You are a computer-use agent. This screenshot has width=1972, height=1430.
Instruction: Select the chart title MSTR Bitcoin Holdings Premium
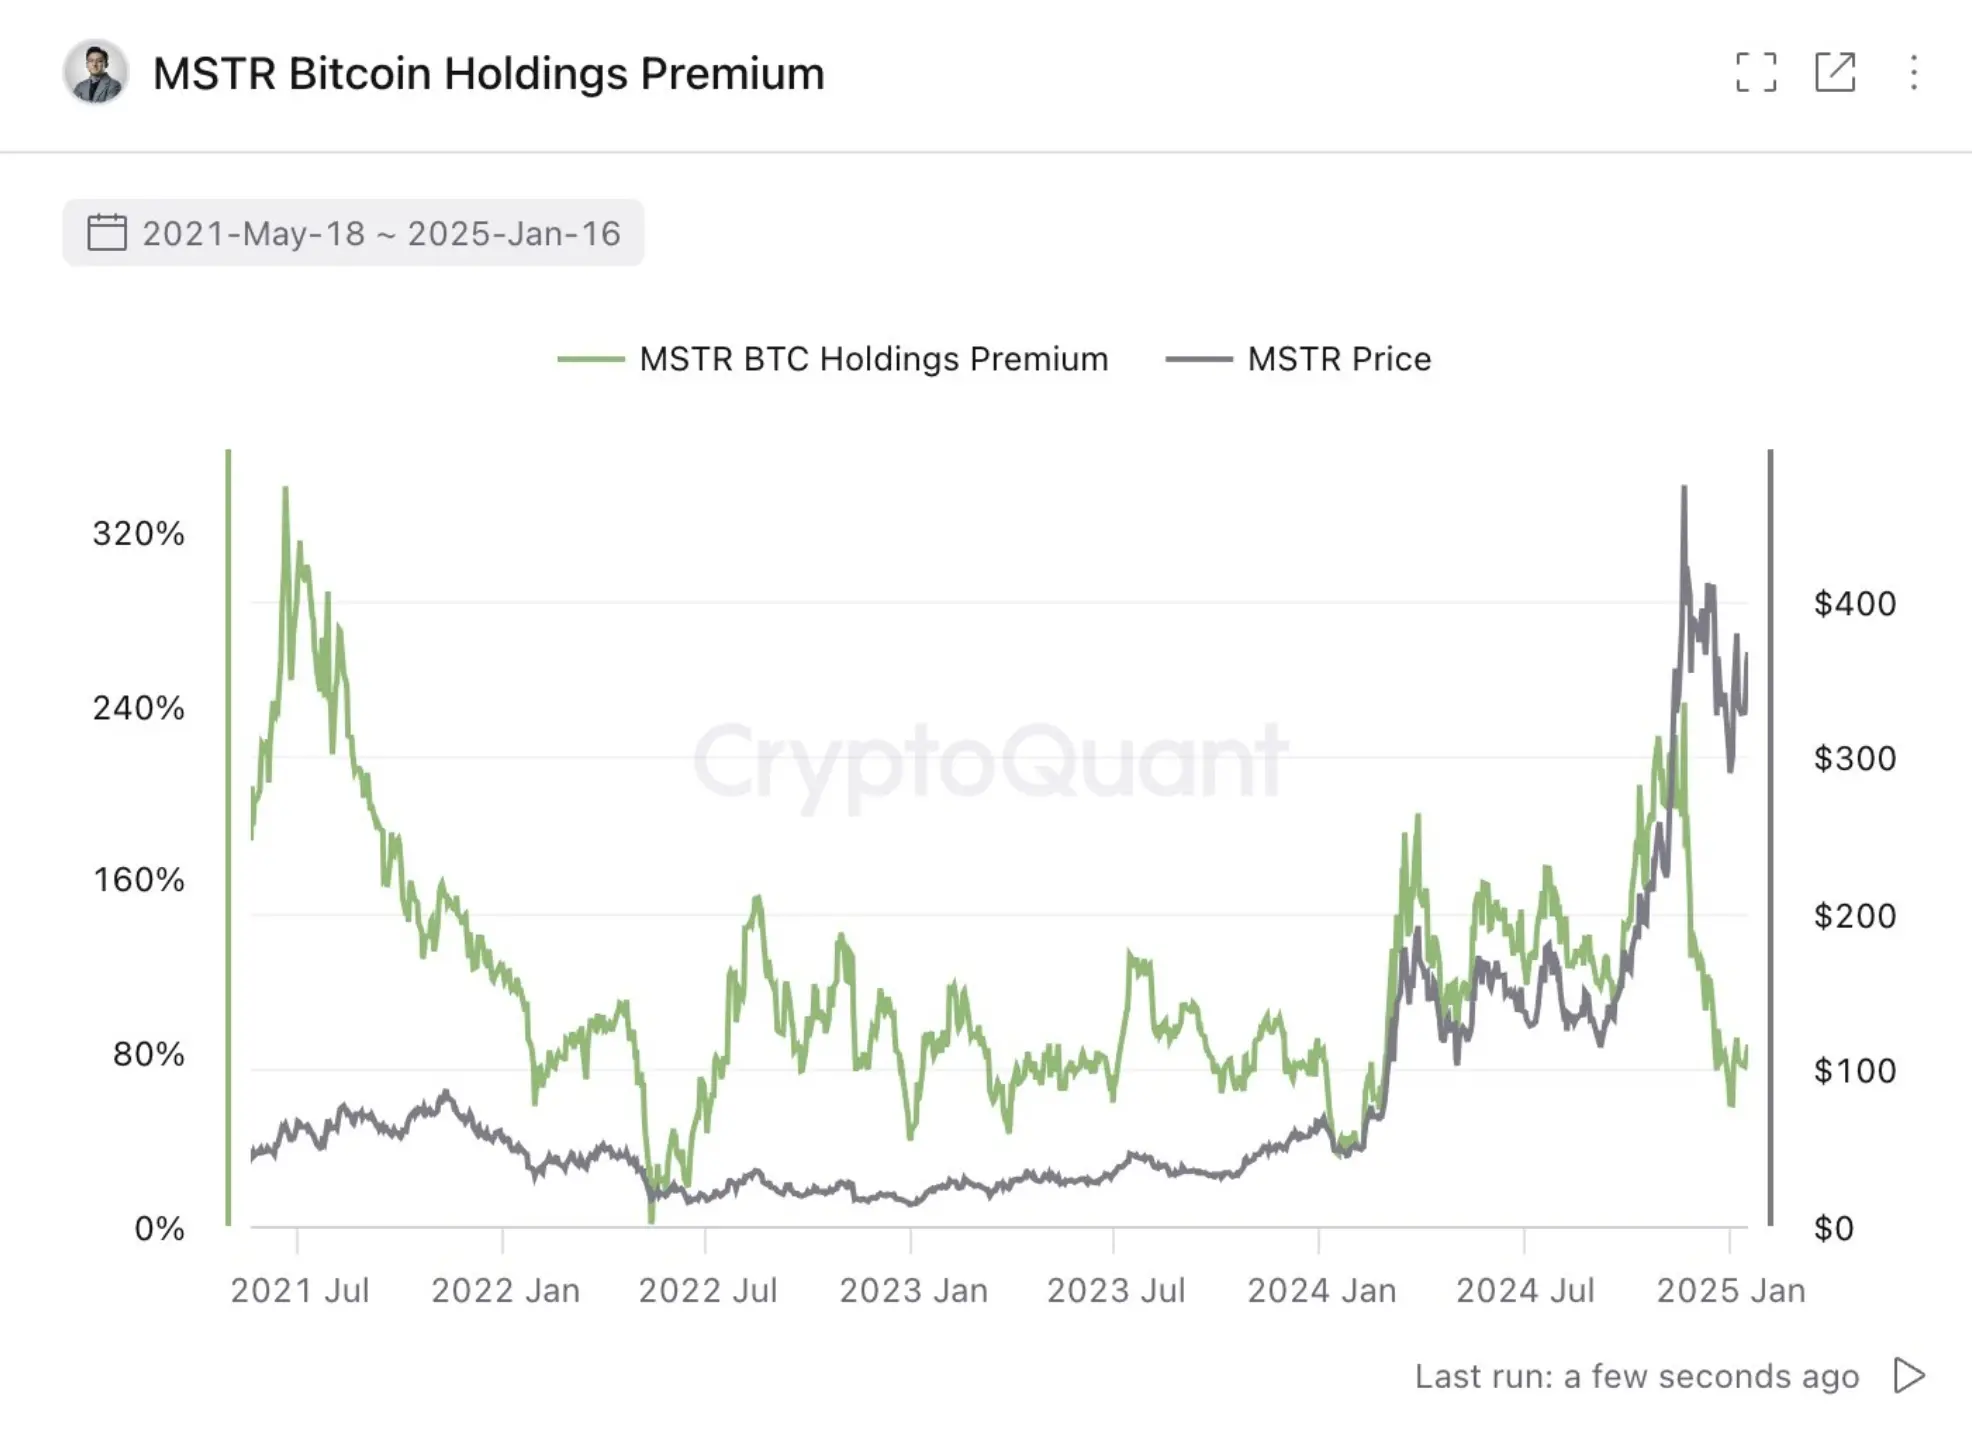tap(489, 72)
